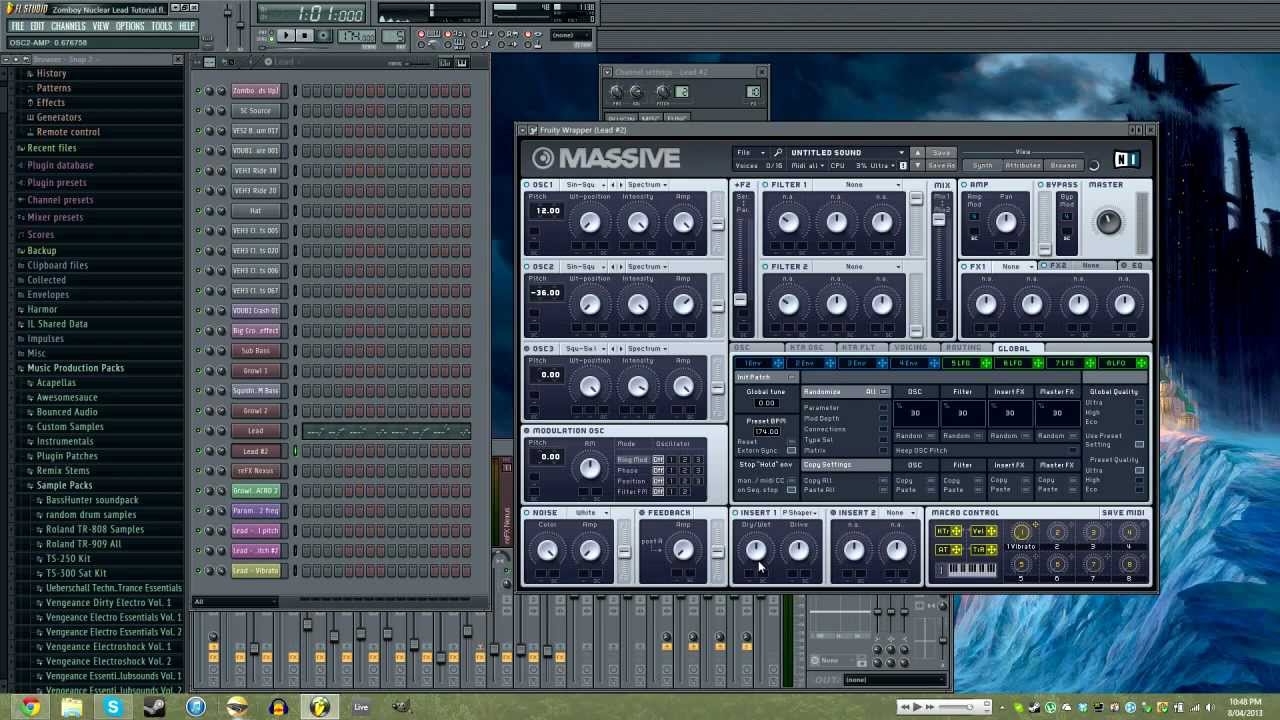
Task: Select the Lead channel button in the step sequencer
Action: tap(256, 431)
